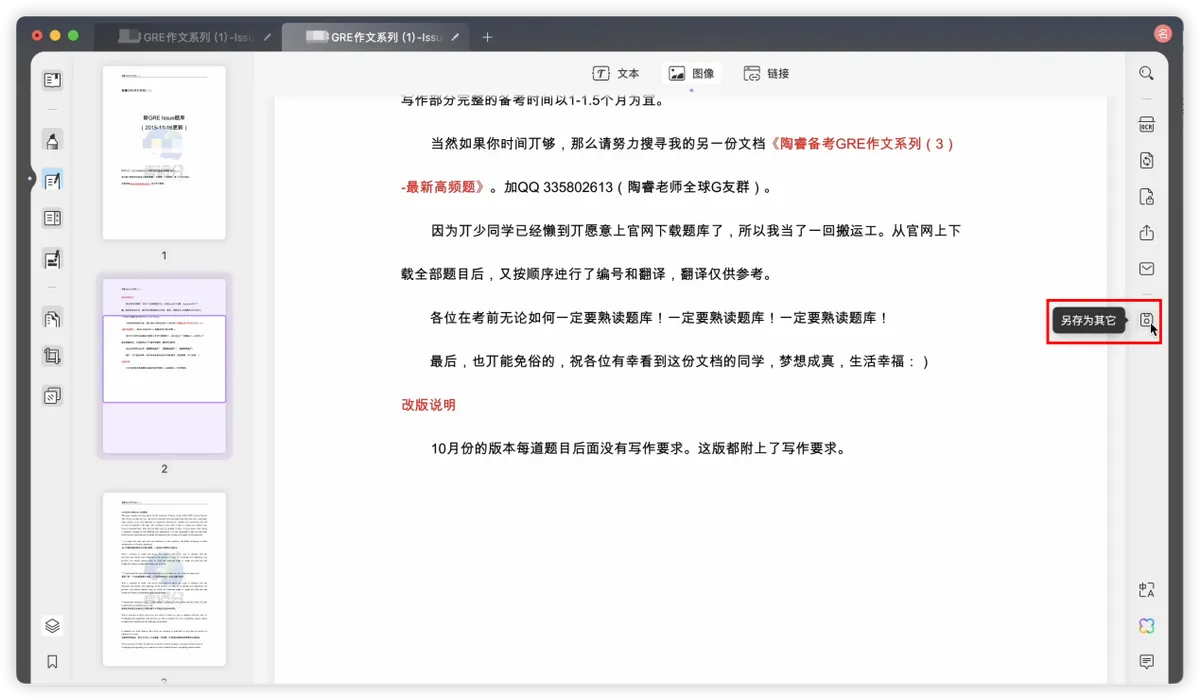Click the Save as Other icon
This screenshot has width=1200, height=700.
click(1146, 320)
